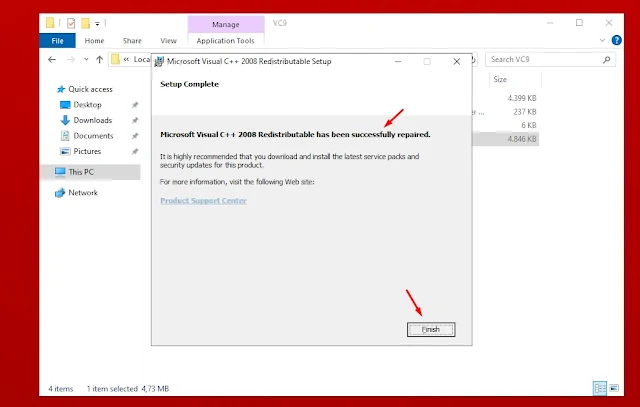Select Quick access in navigation pane
This screenshot has height=407, width=640.
click(x=90, y=89)
